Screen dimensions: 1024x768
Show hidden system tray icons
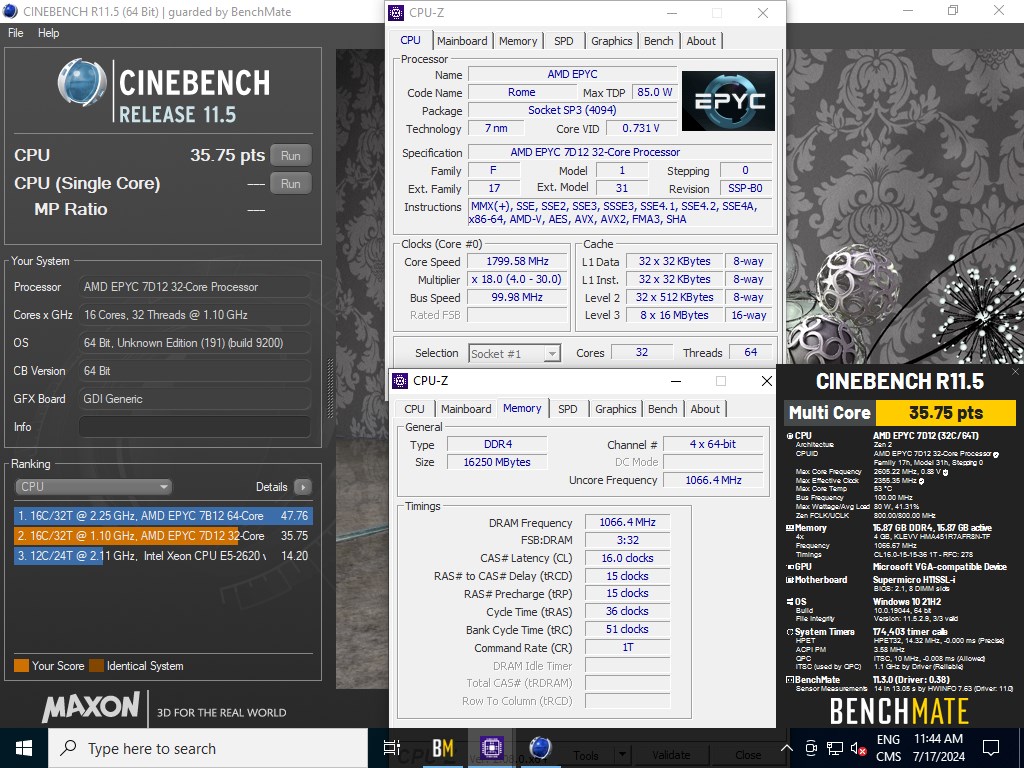point(787,748)
